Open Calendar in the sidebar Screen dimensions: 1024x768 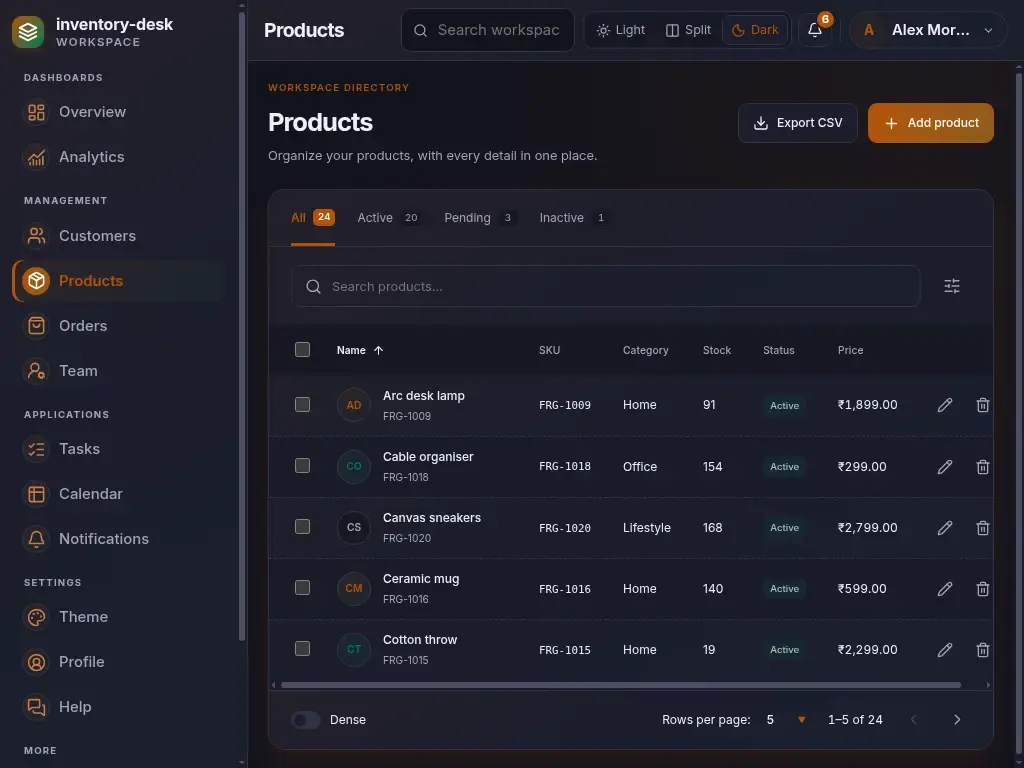click(120, 494)
